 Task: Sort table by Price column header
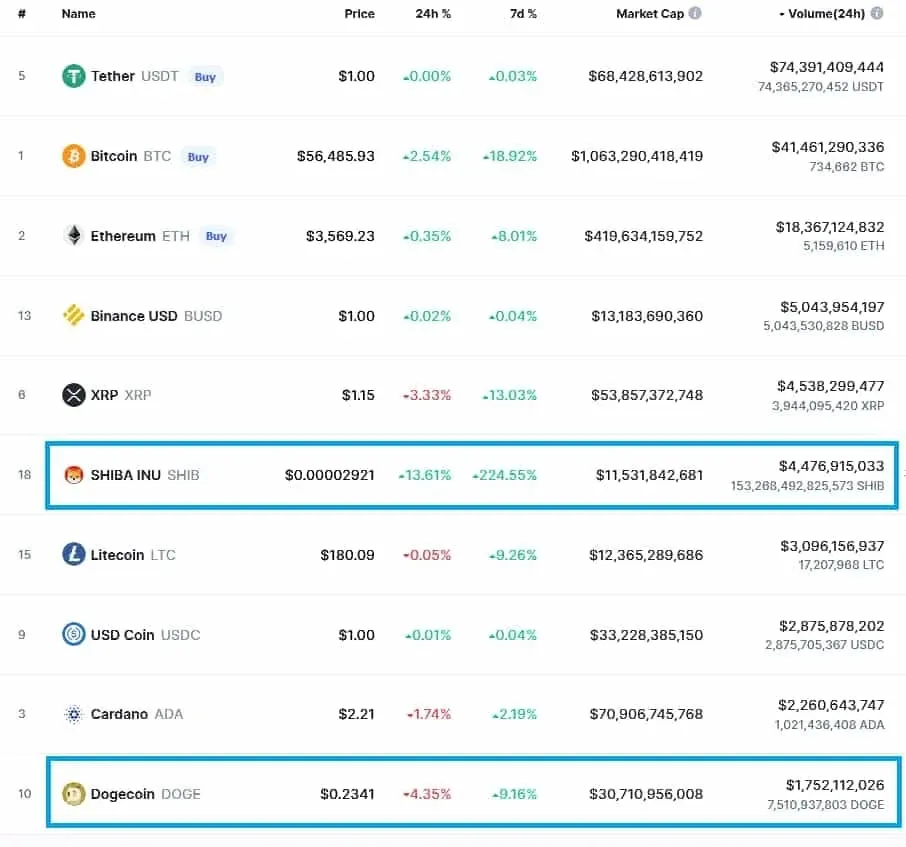[x=359, y=13]
